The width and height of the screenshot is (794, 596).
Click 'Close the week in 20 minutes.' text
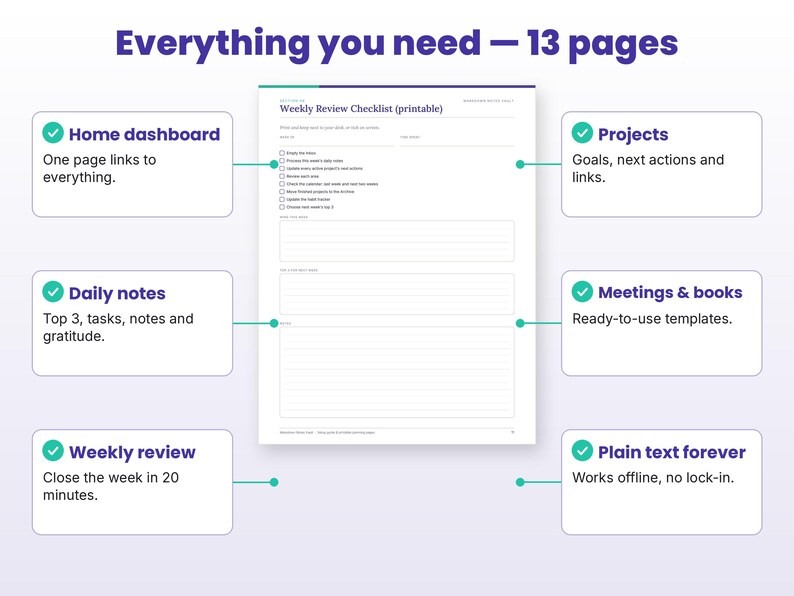click(x=111, y=486)
